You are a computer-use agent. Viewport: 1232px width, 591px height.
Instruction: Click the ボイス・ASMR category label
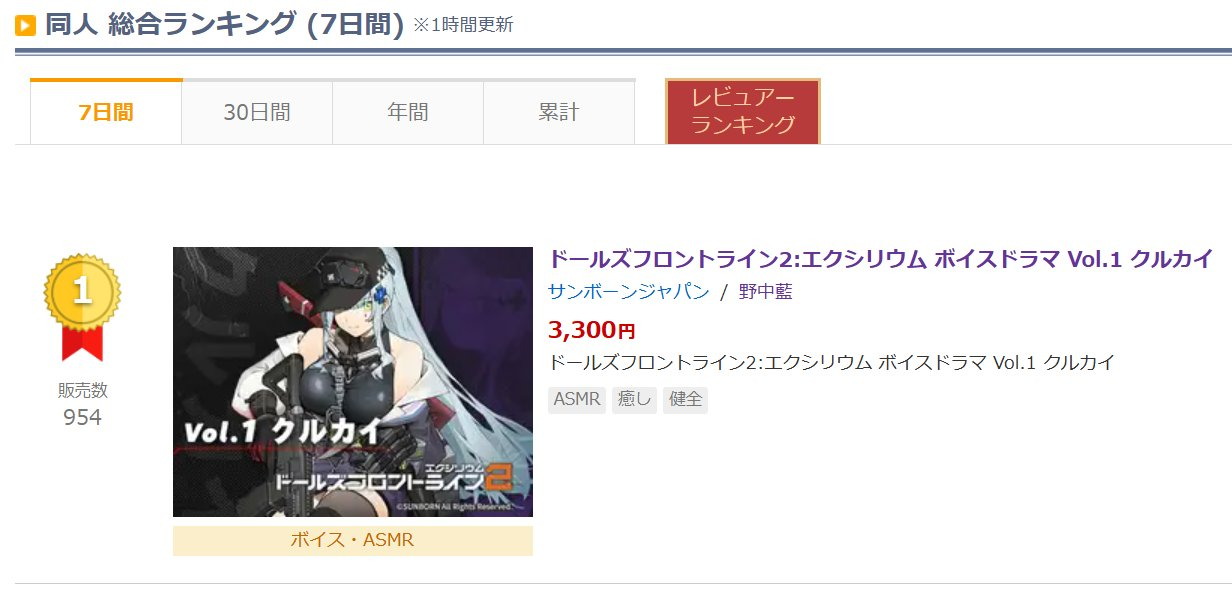pyautogui.click(x=353, y=541)
